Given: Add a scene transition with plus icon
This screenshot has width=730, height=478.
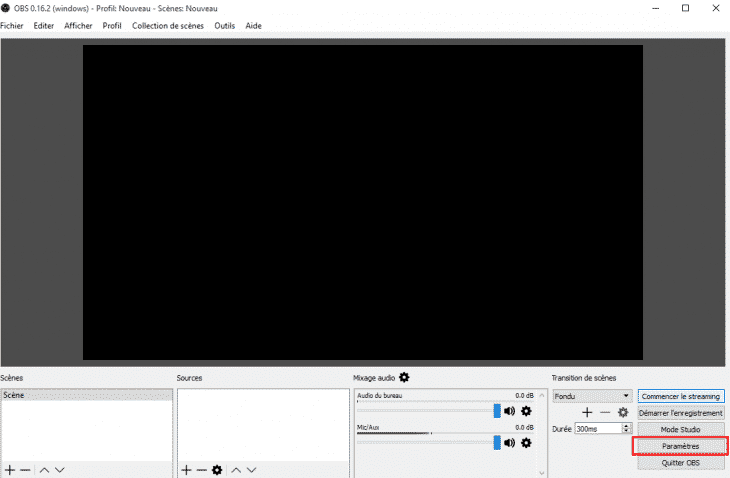Looking at the screenshot, I should tap(587, 412).
